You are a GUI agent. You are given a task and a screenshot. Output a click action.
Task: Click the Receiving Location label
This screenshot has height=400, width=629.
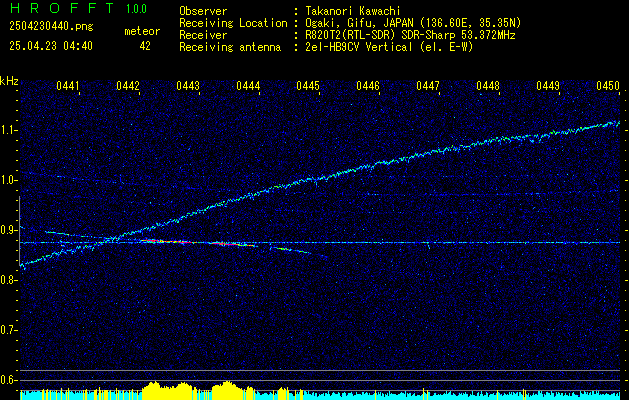pos(233,23)
